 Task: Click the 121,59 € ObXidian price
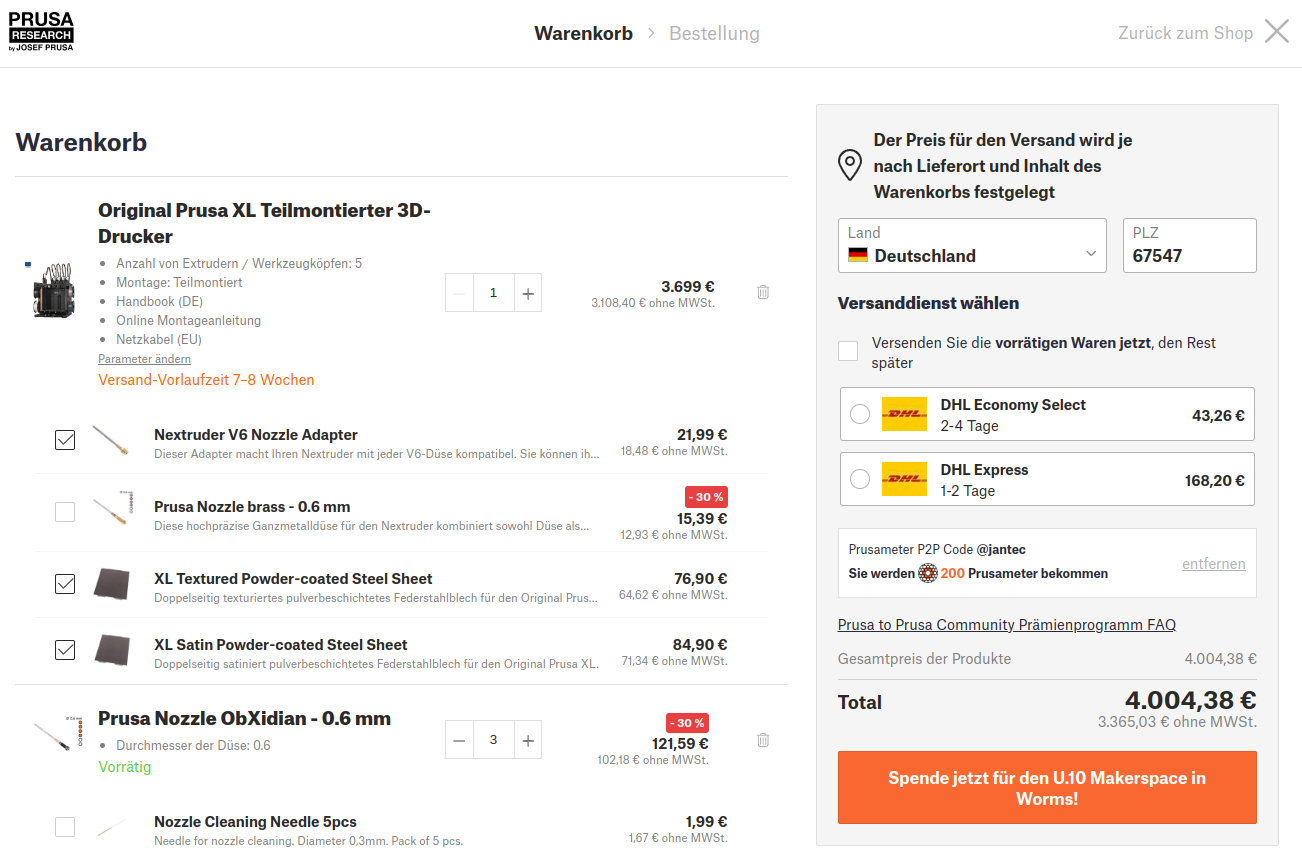[x=680, y=744]
